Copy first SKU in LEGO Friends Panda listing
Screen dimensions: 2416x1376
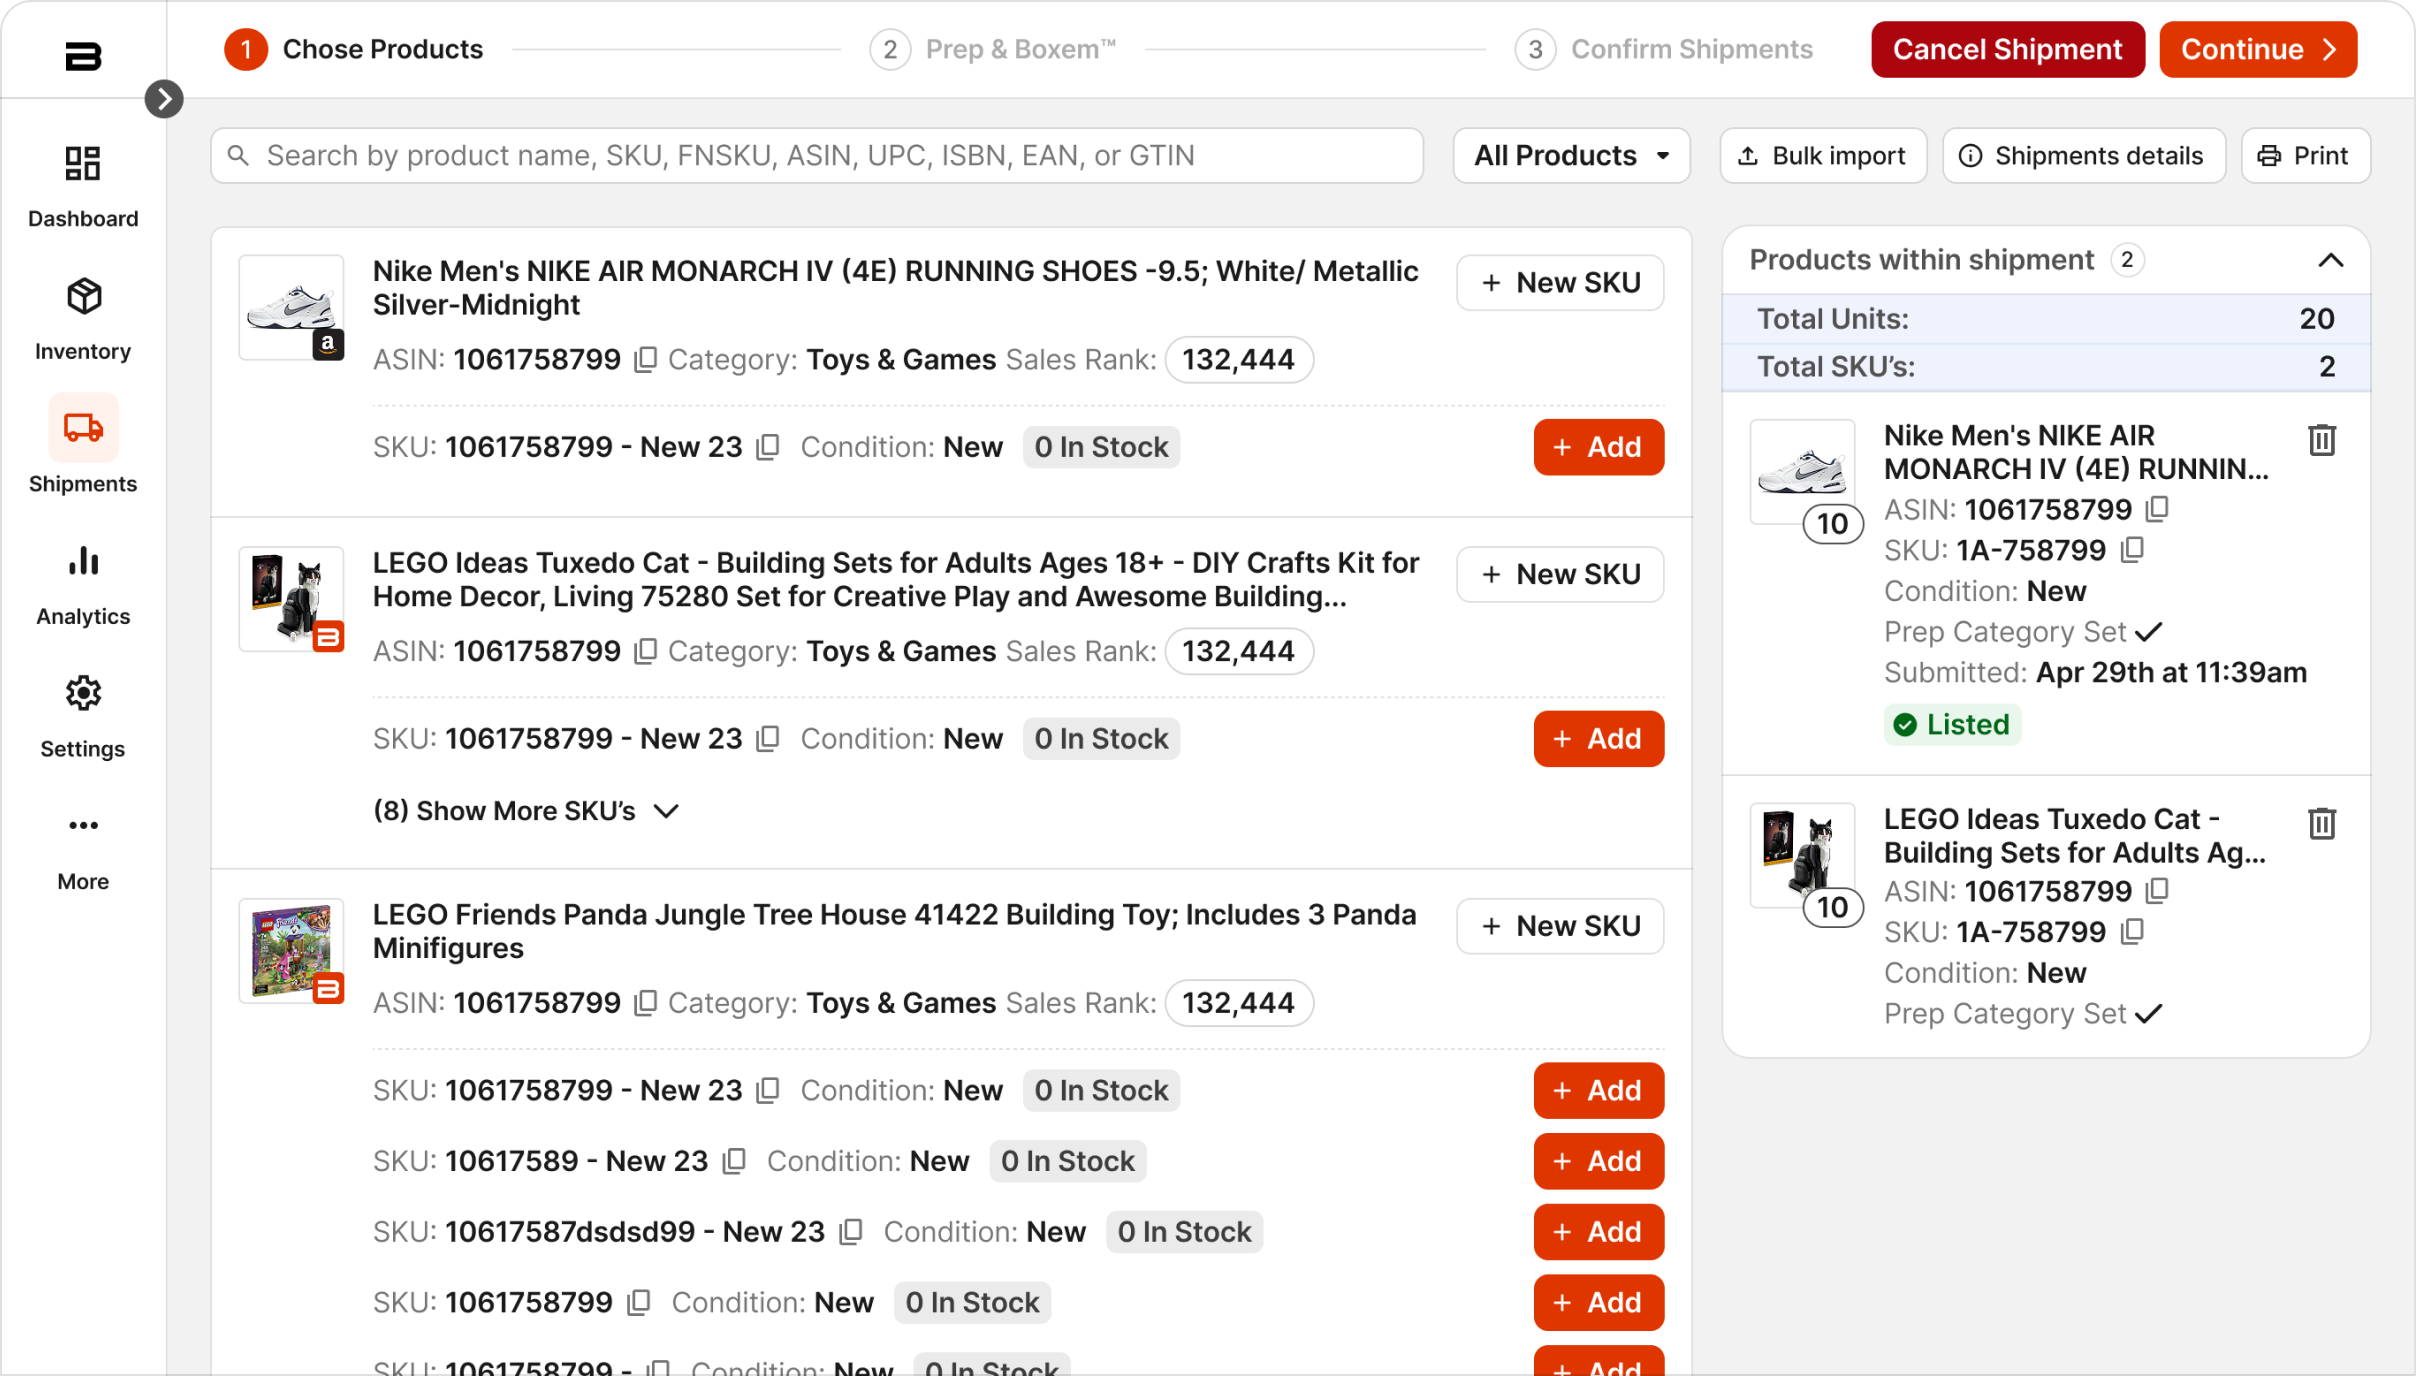pos(768,1091)
